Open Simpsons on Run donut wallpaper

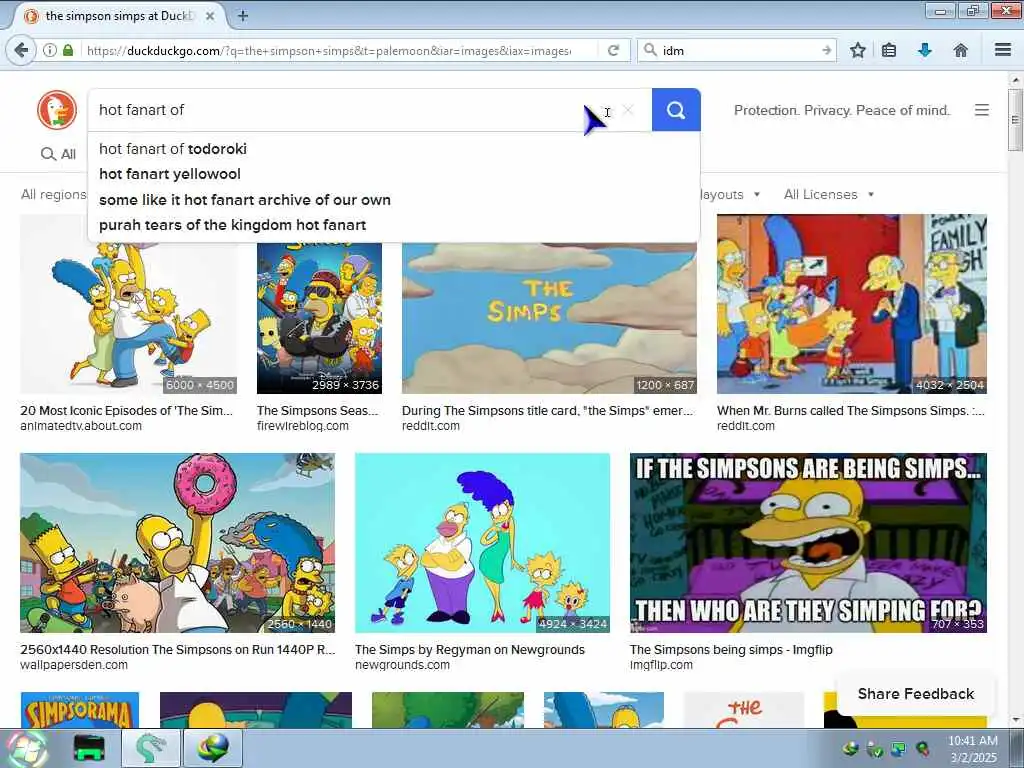click(178, 543)
